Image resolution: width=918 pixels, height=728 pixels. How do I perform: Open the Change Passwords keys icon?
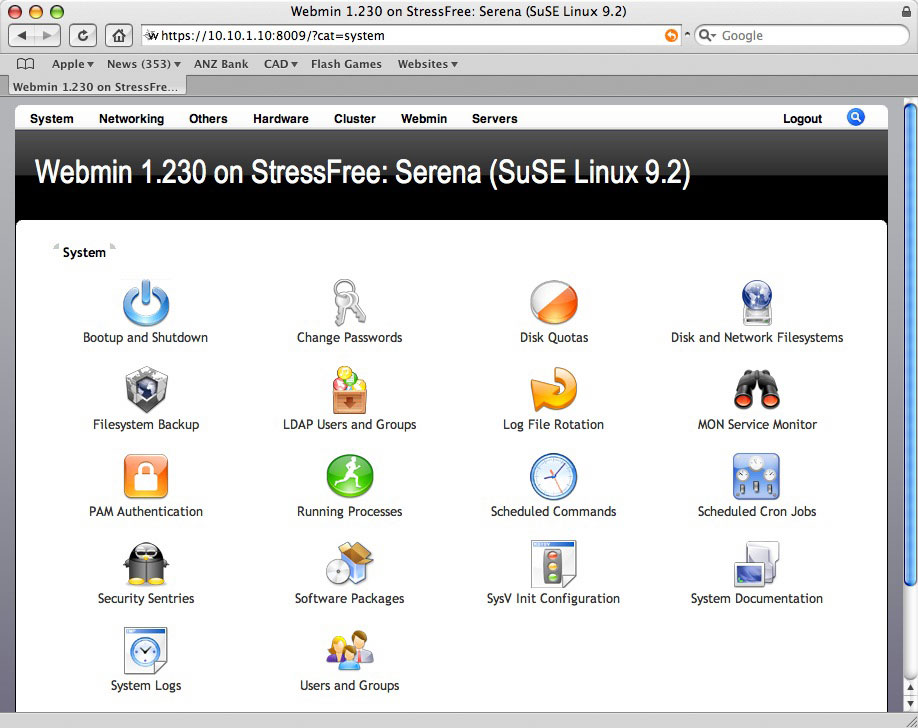click(350, 302)
